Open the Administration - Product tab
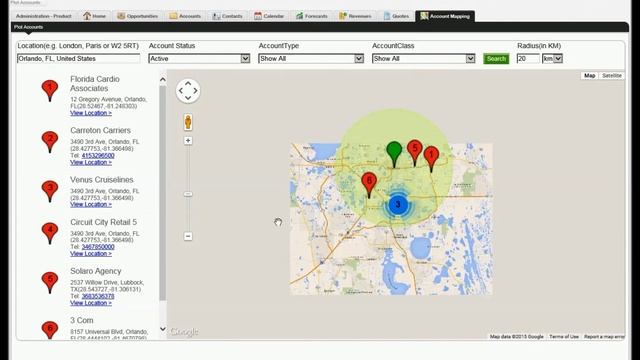 pyautogui.click(x=43, y=16)
